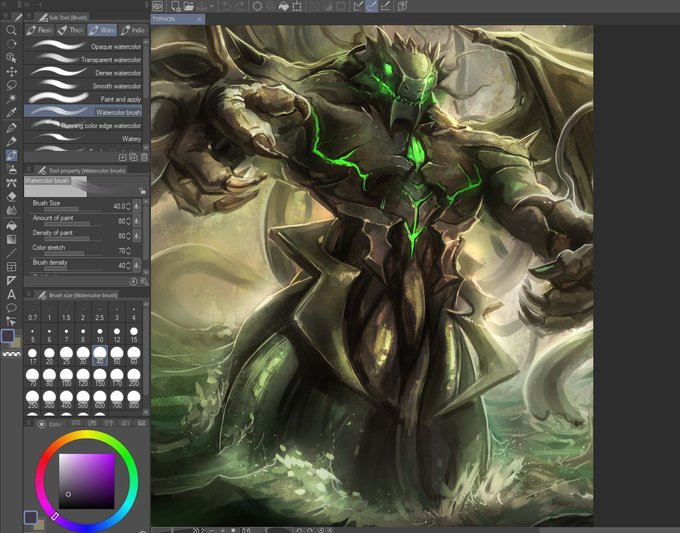Select the Operation object tool
The width and height of the screenshot is (680, 533).
coord(11,58)
